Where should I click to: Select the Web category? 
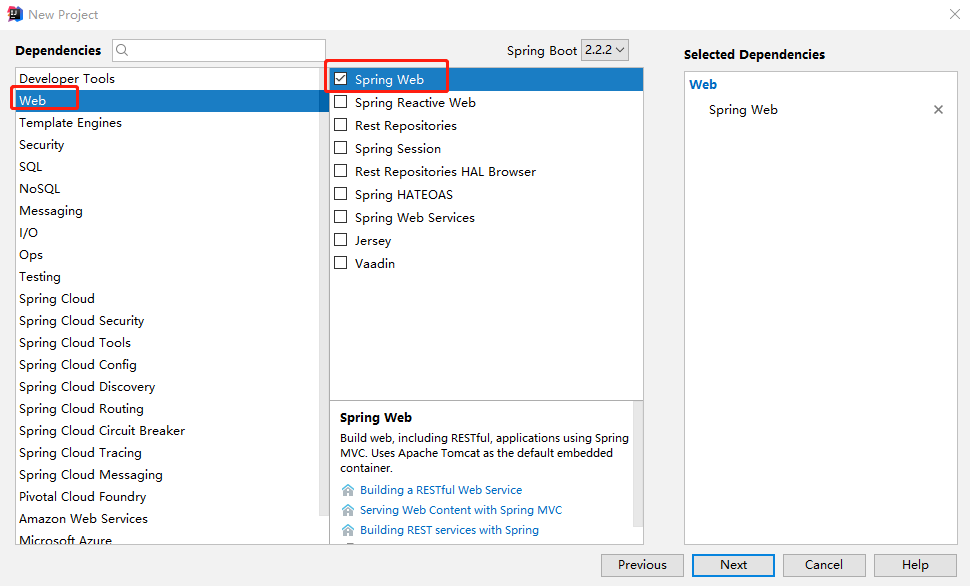coord(167,100)
